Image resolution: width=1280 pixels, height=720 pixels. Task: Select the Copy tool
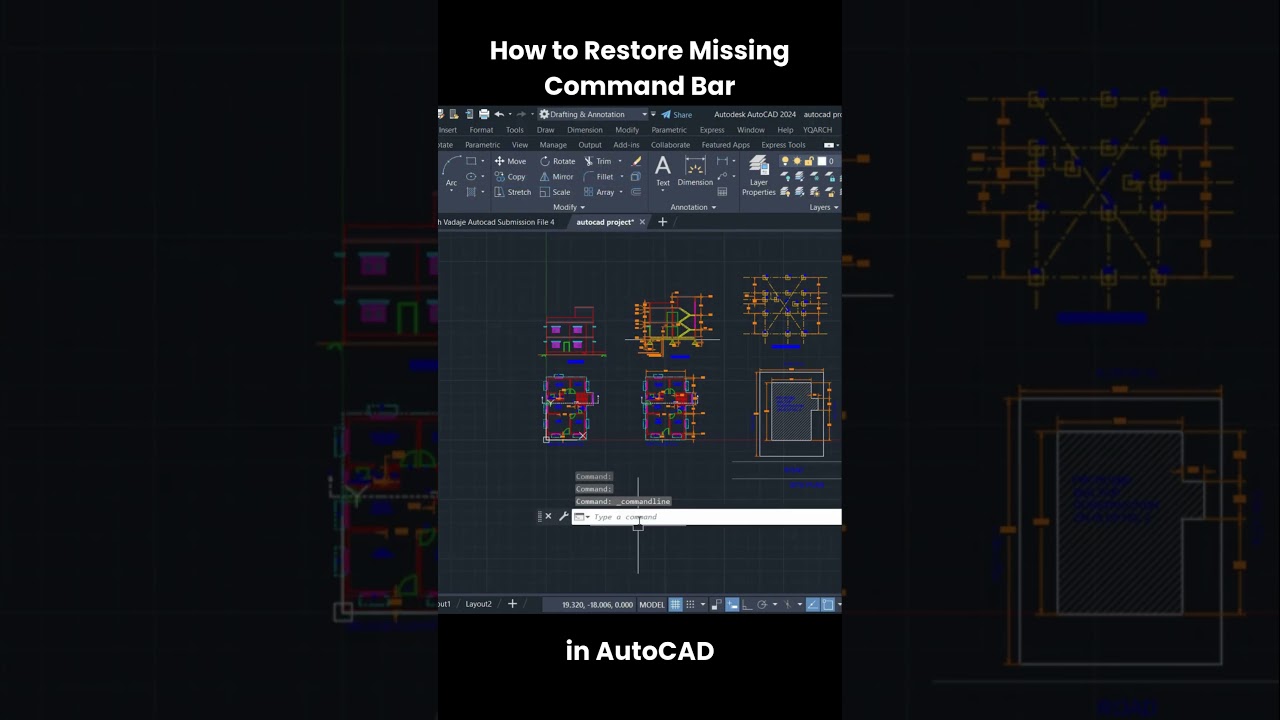click(509, 177)
